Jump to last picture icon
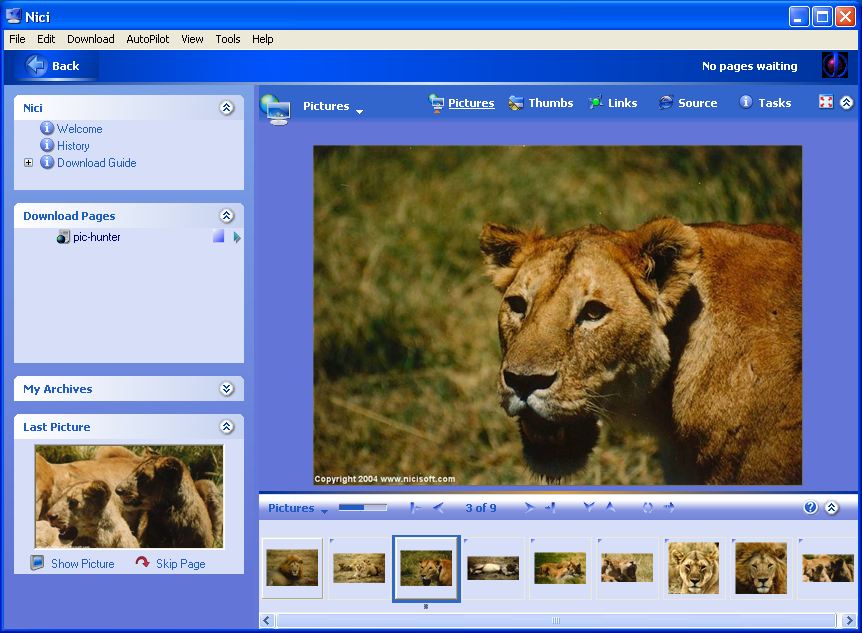 (550, 508)
